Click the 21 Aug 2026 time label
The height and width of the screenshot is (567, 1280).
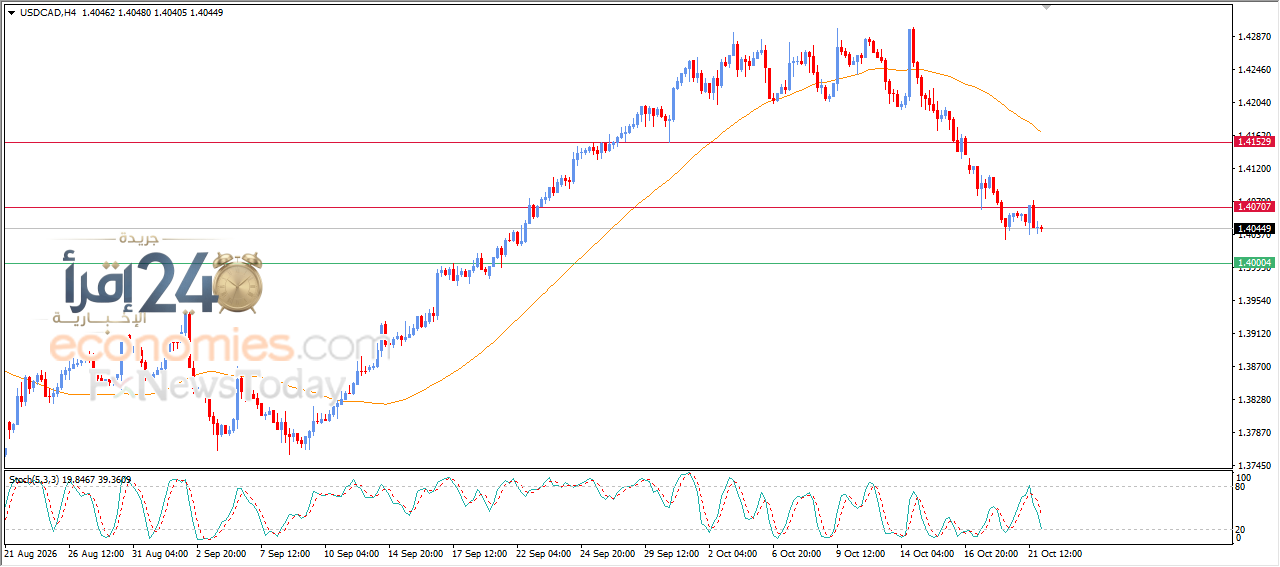tap(30, 553)
